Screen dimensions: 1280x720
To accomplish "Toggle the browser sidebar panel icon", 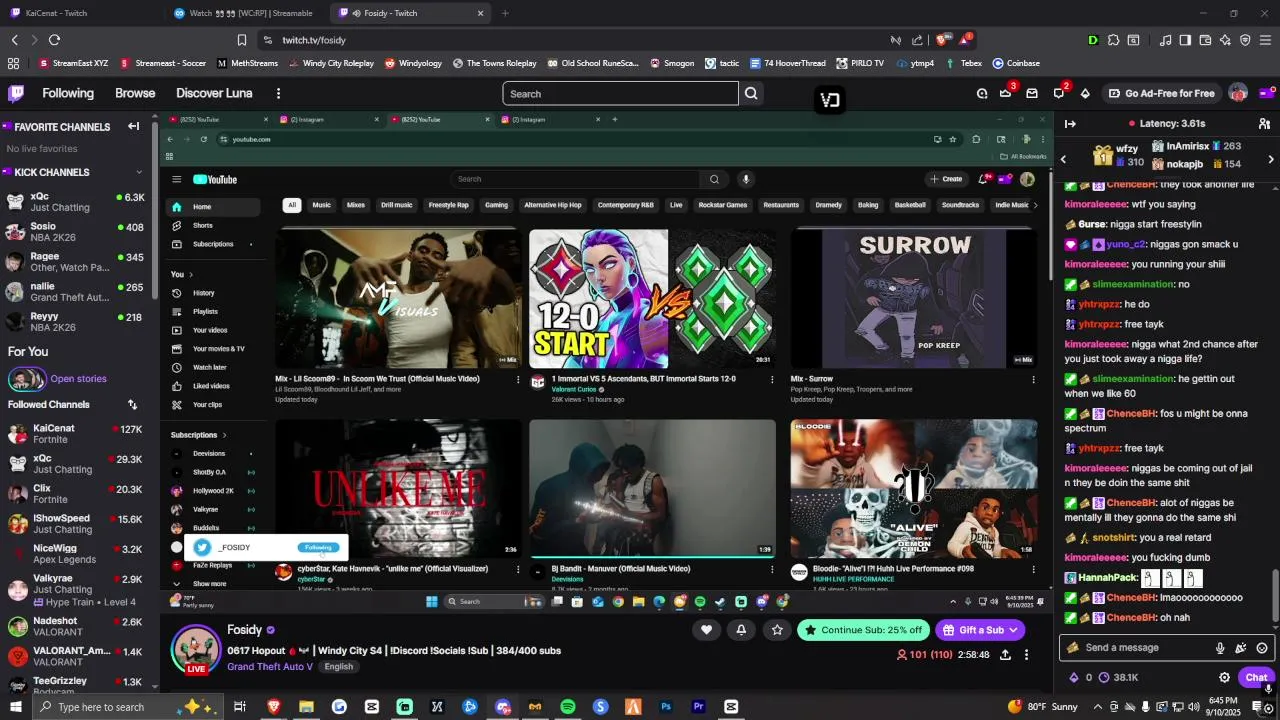I will [1185, 40].
